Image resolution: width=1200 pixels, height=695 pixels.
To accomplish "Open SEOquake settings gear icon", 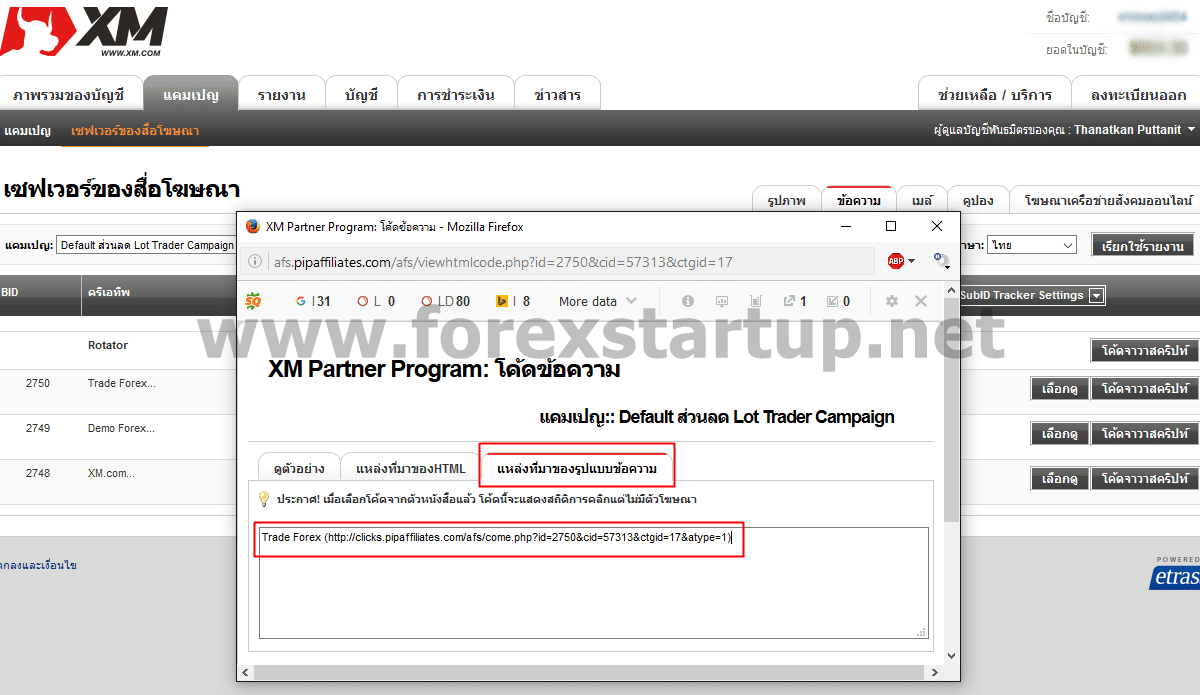I will 892,301.
